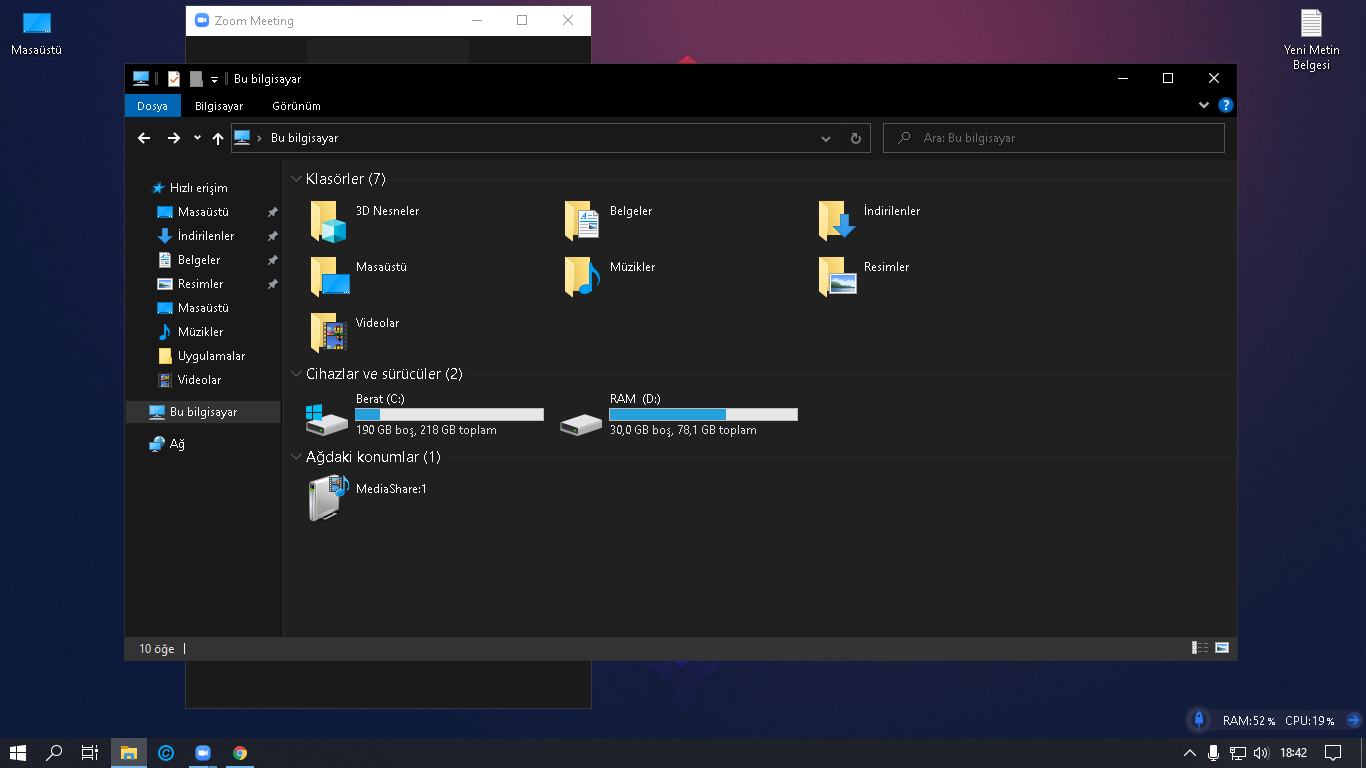The height and width of the screenshot is (768, 1366).
Task: Select the Berat (C:) drive
Action: [425, 414]
